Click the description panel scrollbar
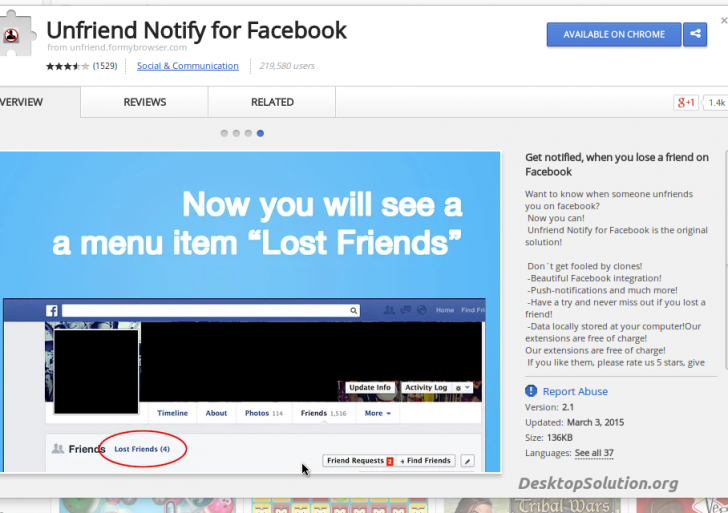Screen dimensions: 728x513 [x=726, y=260]
